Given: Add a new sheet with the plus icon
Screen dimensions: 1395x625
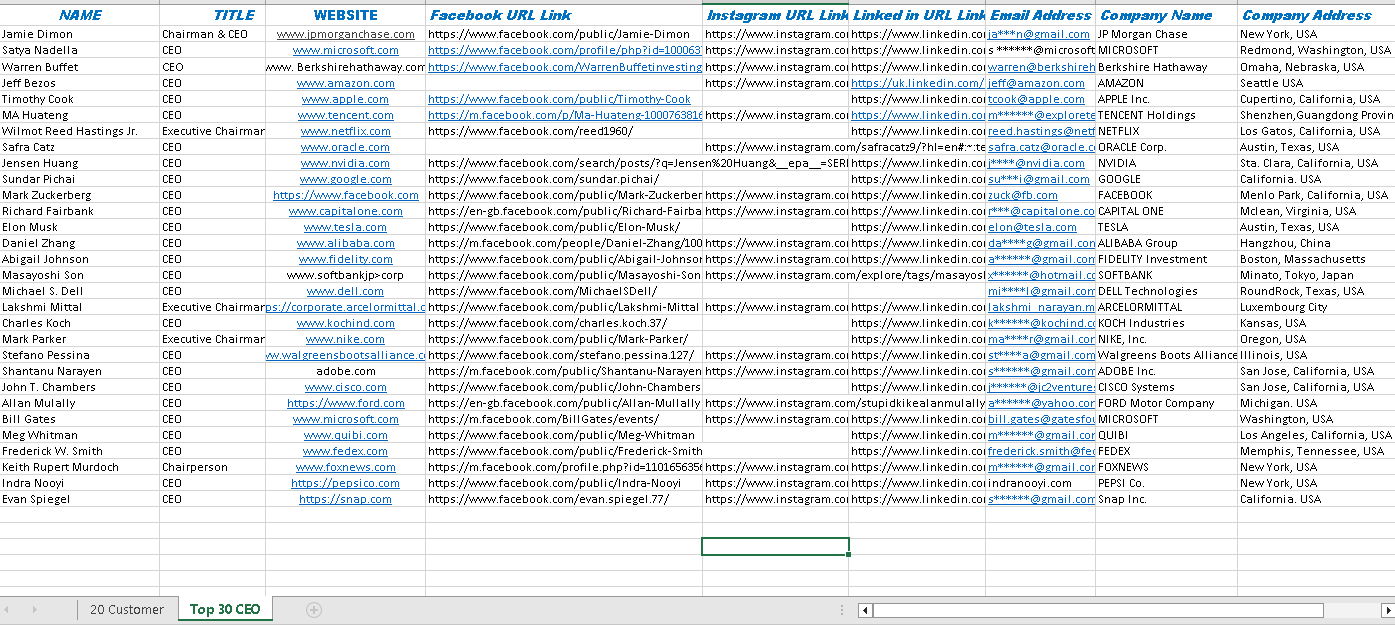Looking at the screenshot, I should [x=313, y=609].
